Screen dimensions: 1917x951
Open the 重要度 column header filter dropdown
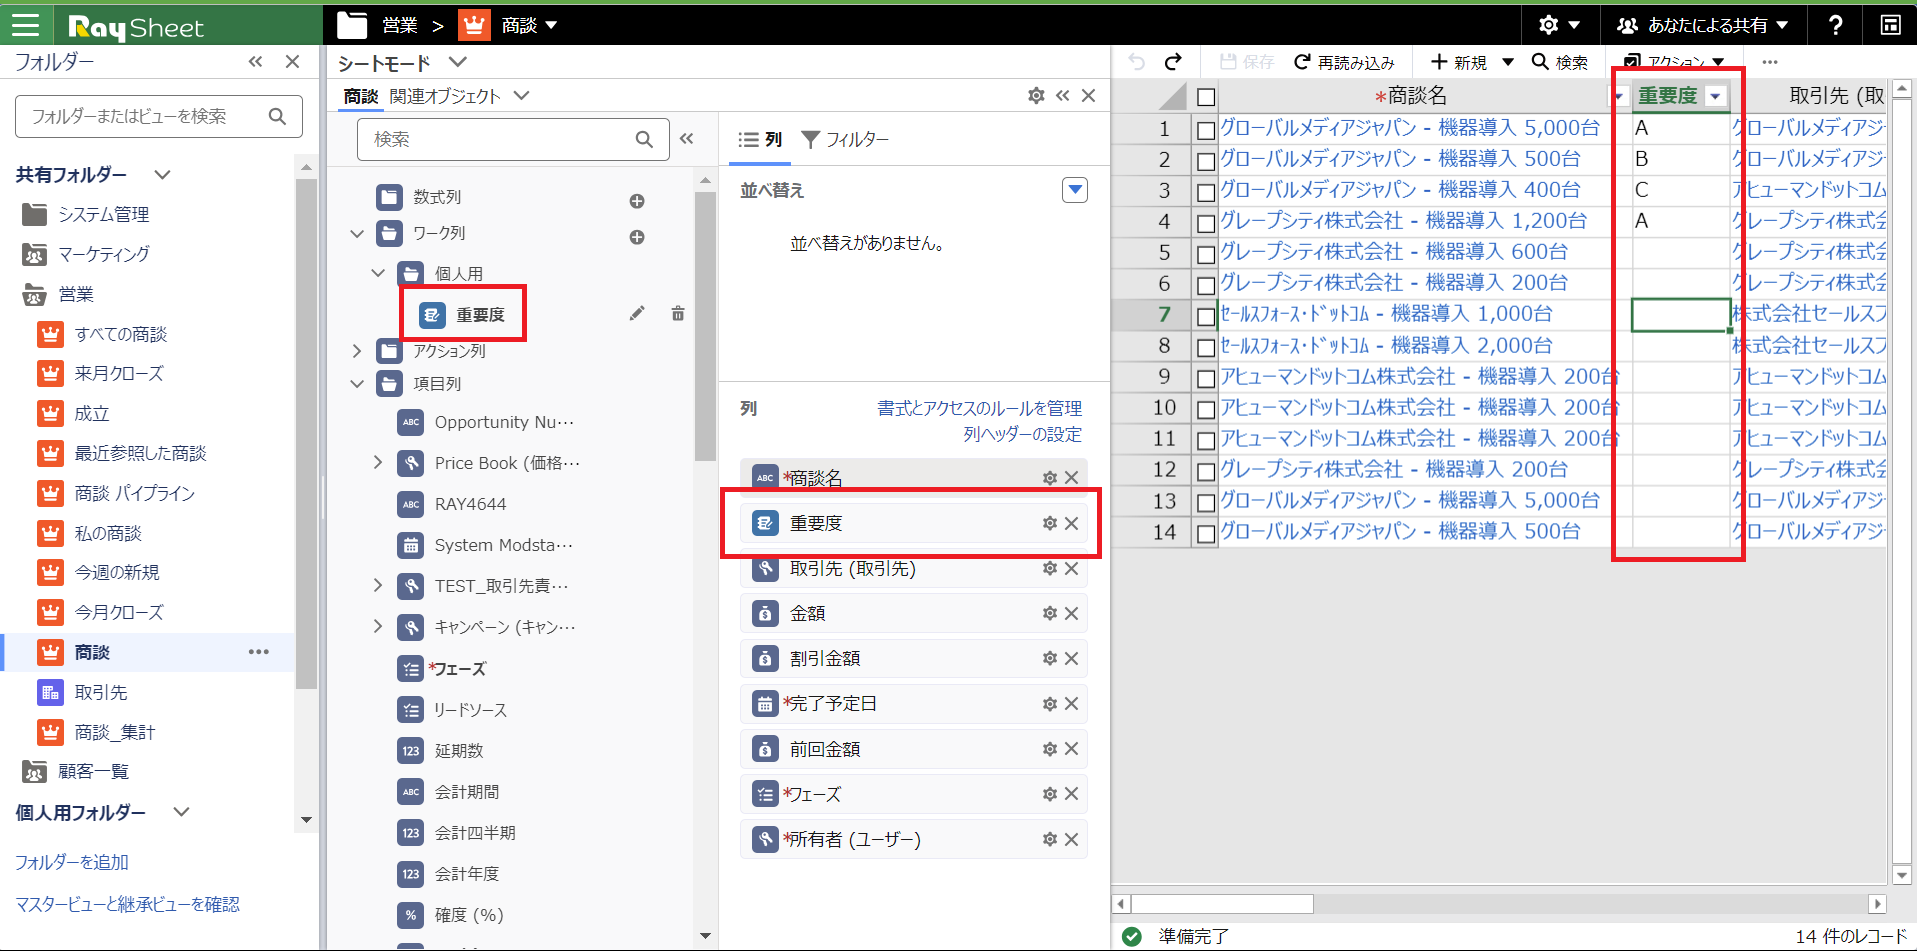pyautogui.click(x=1716, y=96)
